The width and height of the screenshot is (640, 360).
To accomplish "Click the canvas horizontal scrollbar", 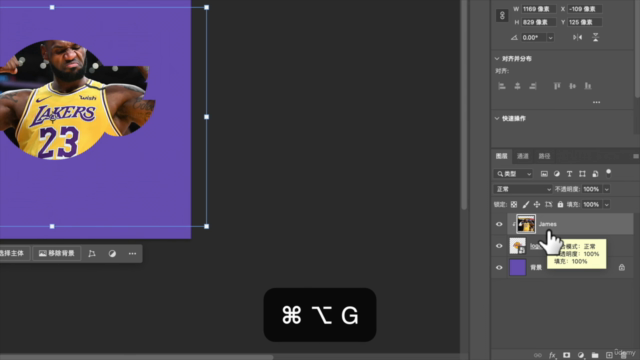I will [137, 357].
